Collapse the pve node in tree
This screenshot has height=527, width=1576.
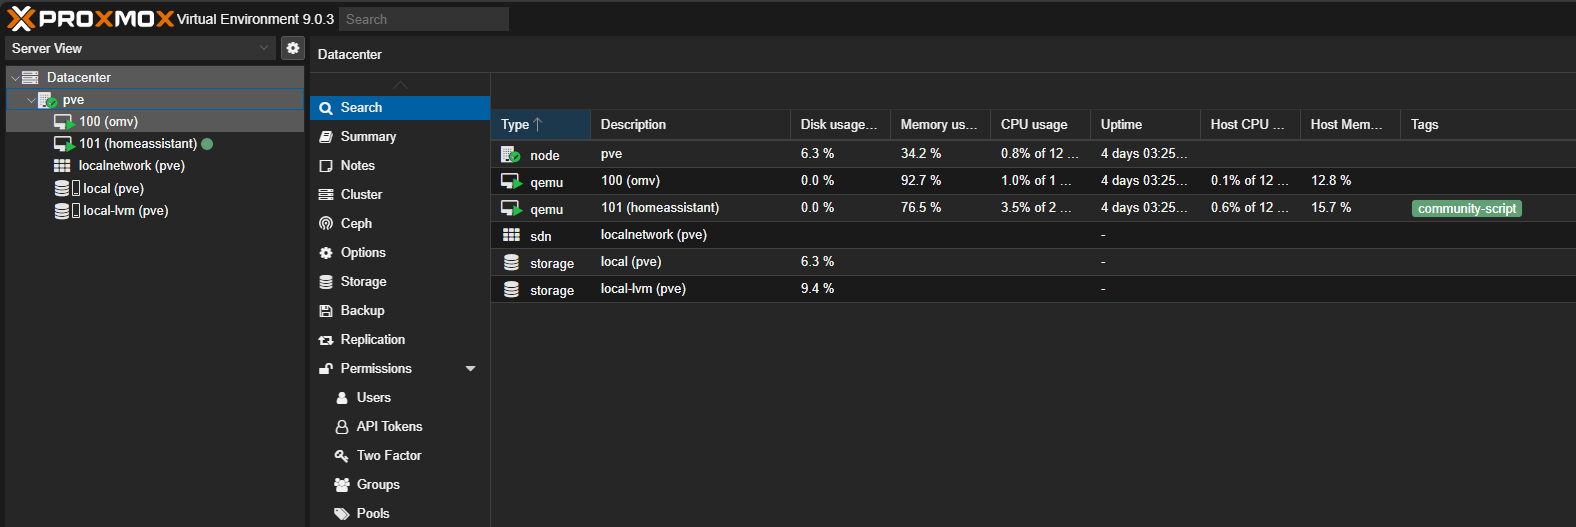point(31,101)
